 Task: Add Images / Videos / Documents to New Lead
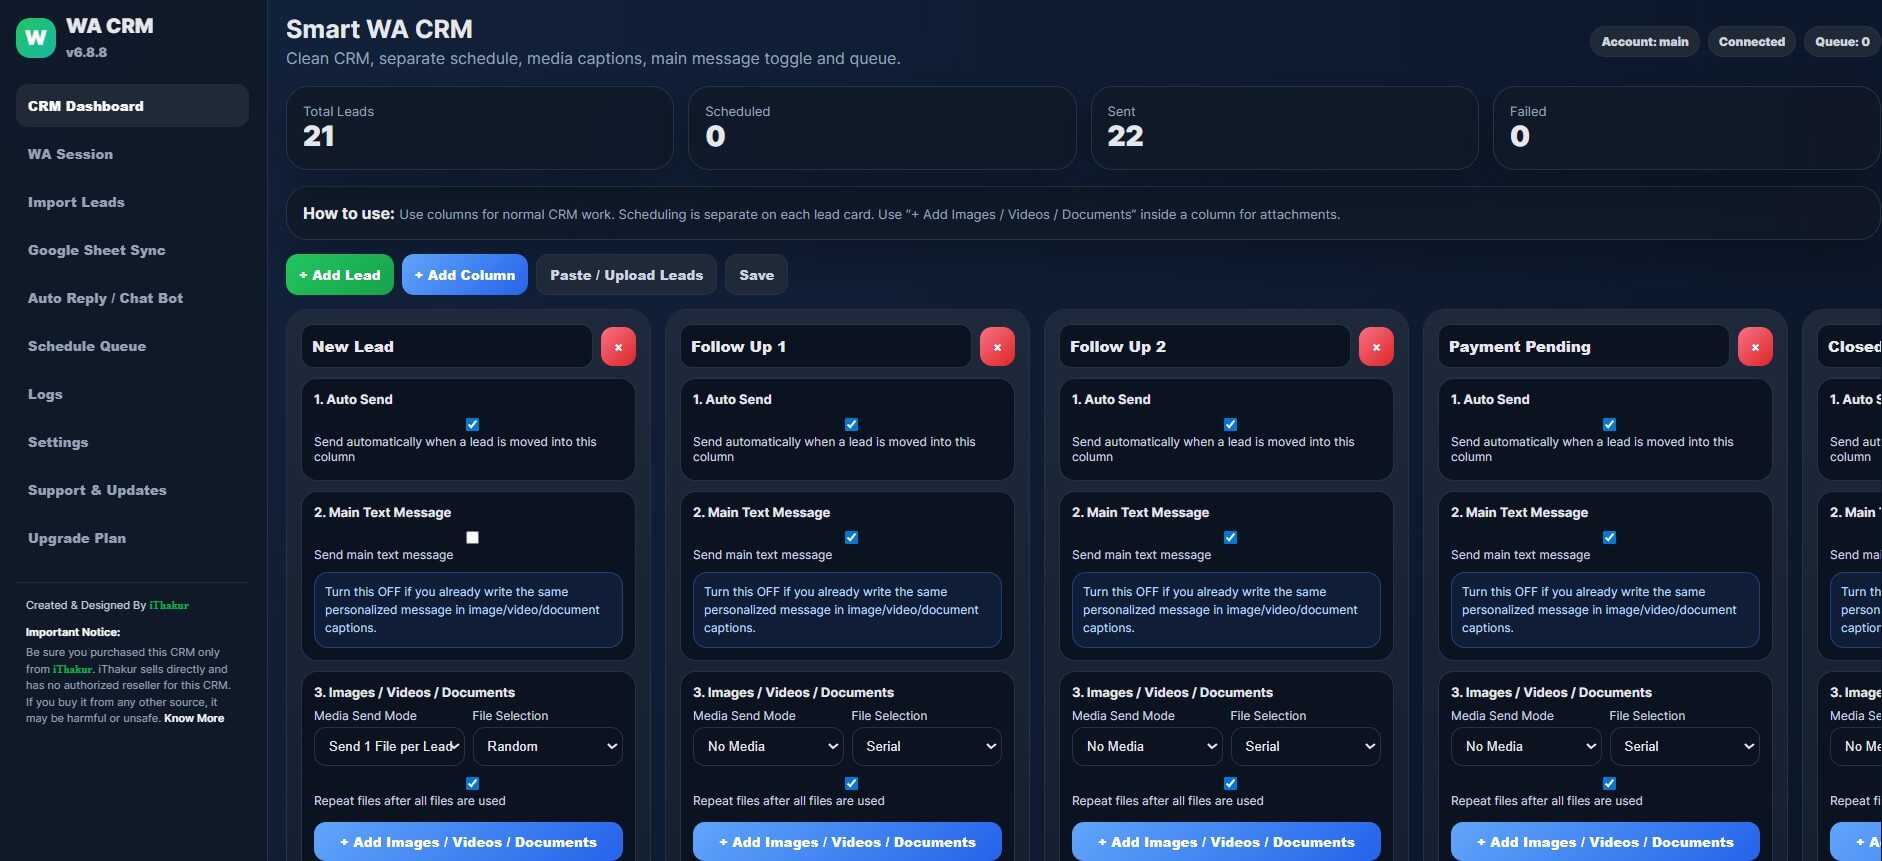point(468,842)
